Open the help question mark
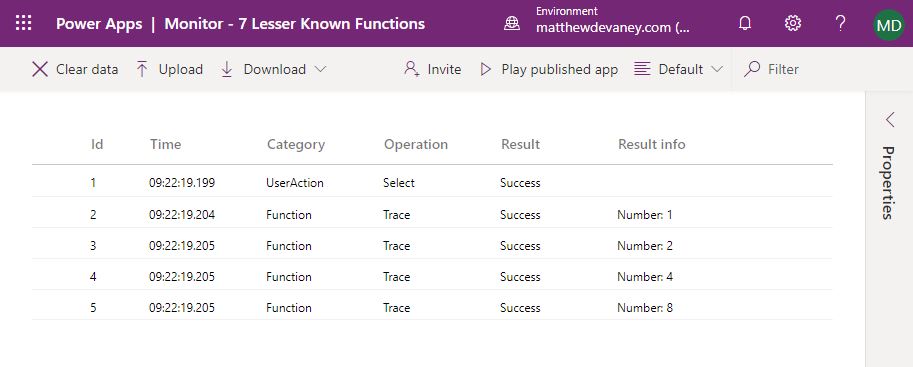The image size is (913, 367). pos(840,23)
